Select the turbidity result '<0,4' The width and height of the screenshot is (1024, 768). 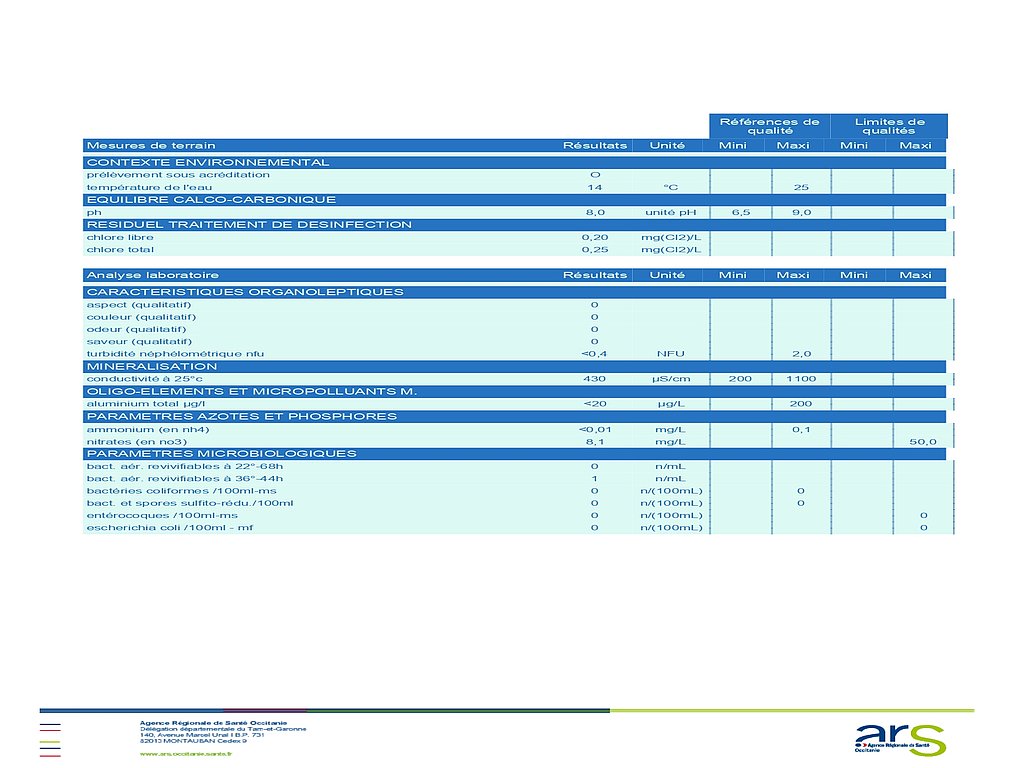594,354
